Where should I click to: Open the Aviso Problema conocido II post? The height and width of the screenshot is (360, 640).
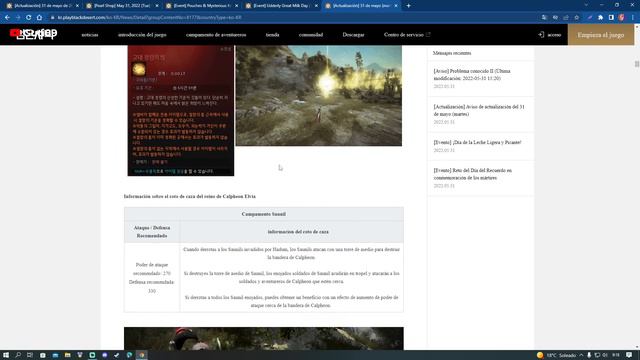472,75
